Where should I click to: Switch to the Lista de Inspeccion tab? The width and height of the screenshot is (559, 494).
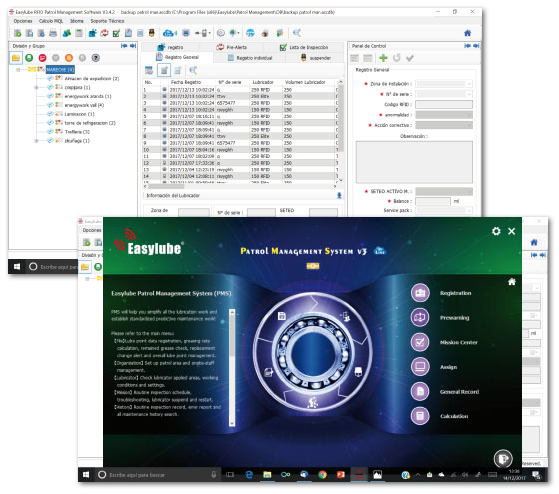(304, 47)
